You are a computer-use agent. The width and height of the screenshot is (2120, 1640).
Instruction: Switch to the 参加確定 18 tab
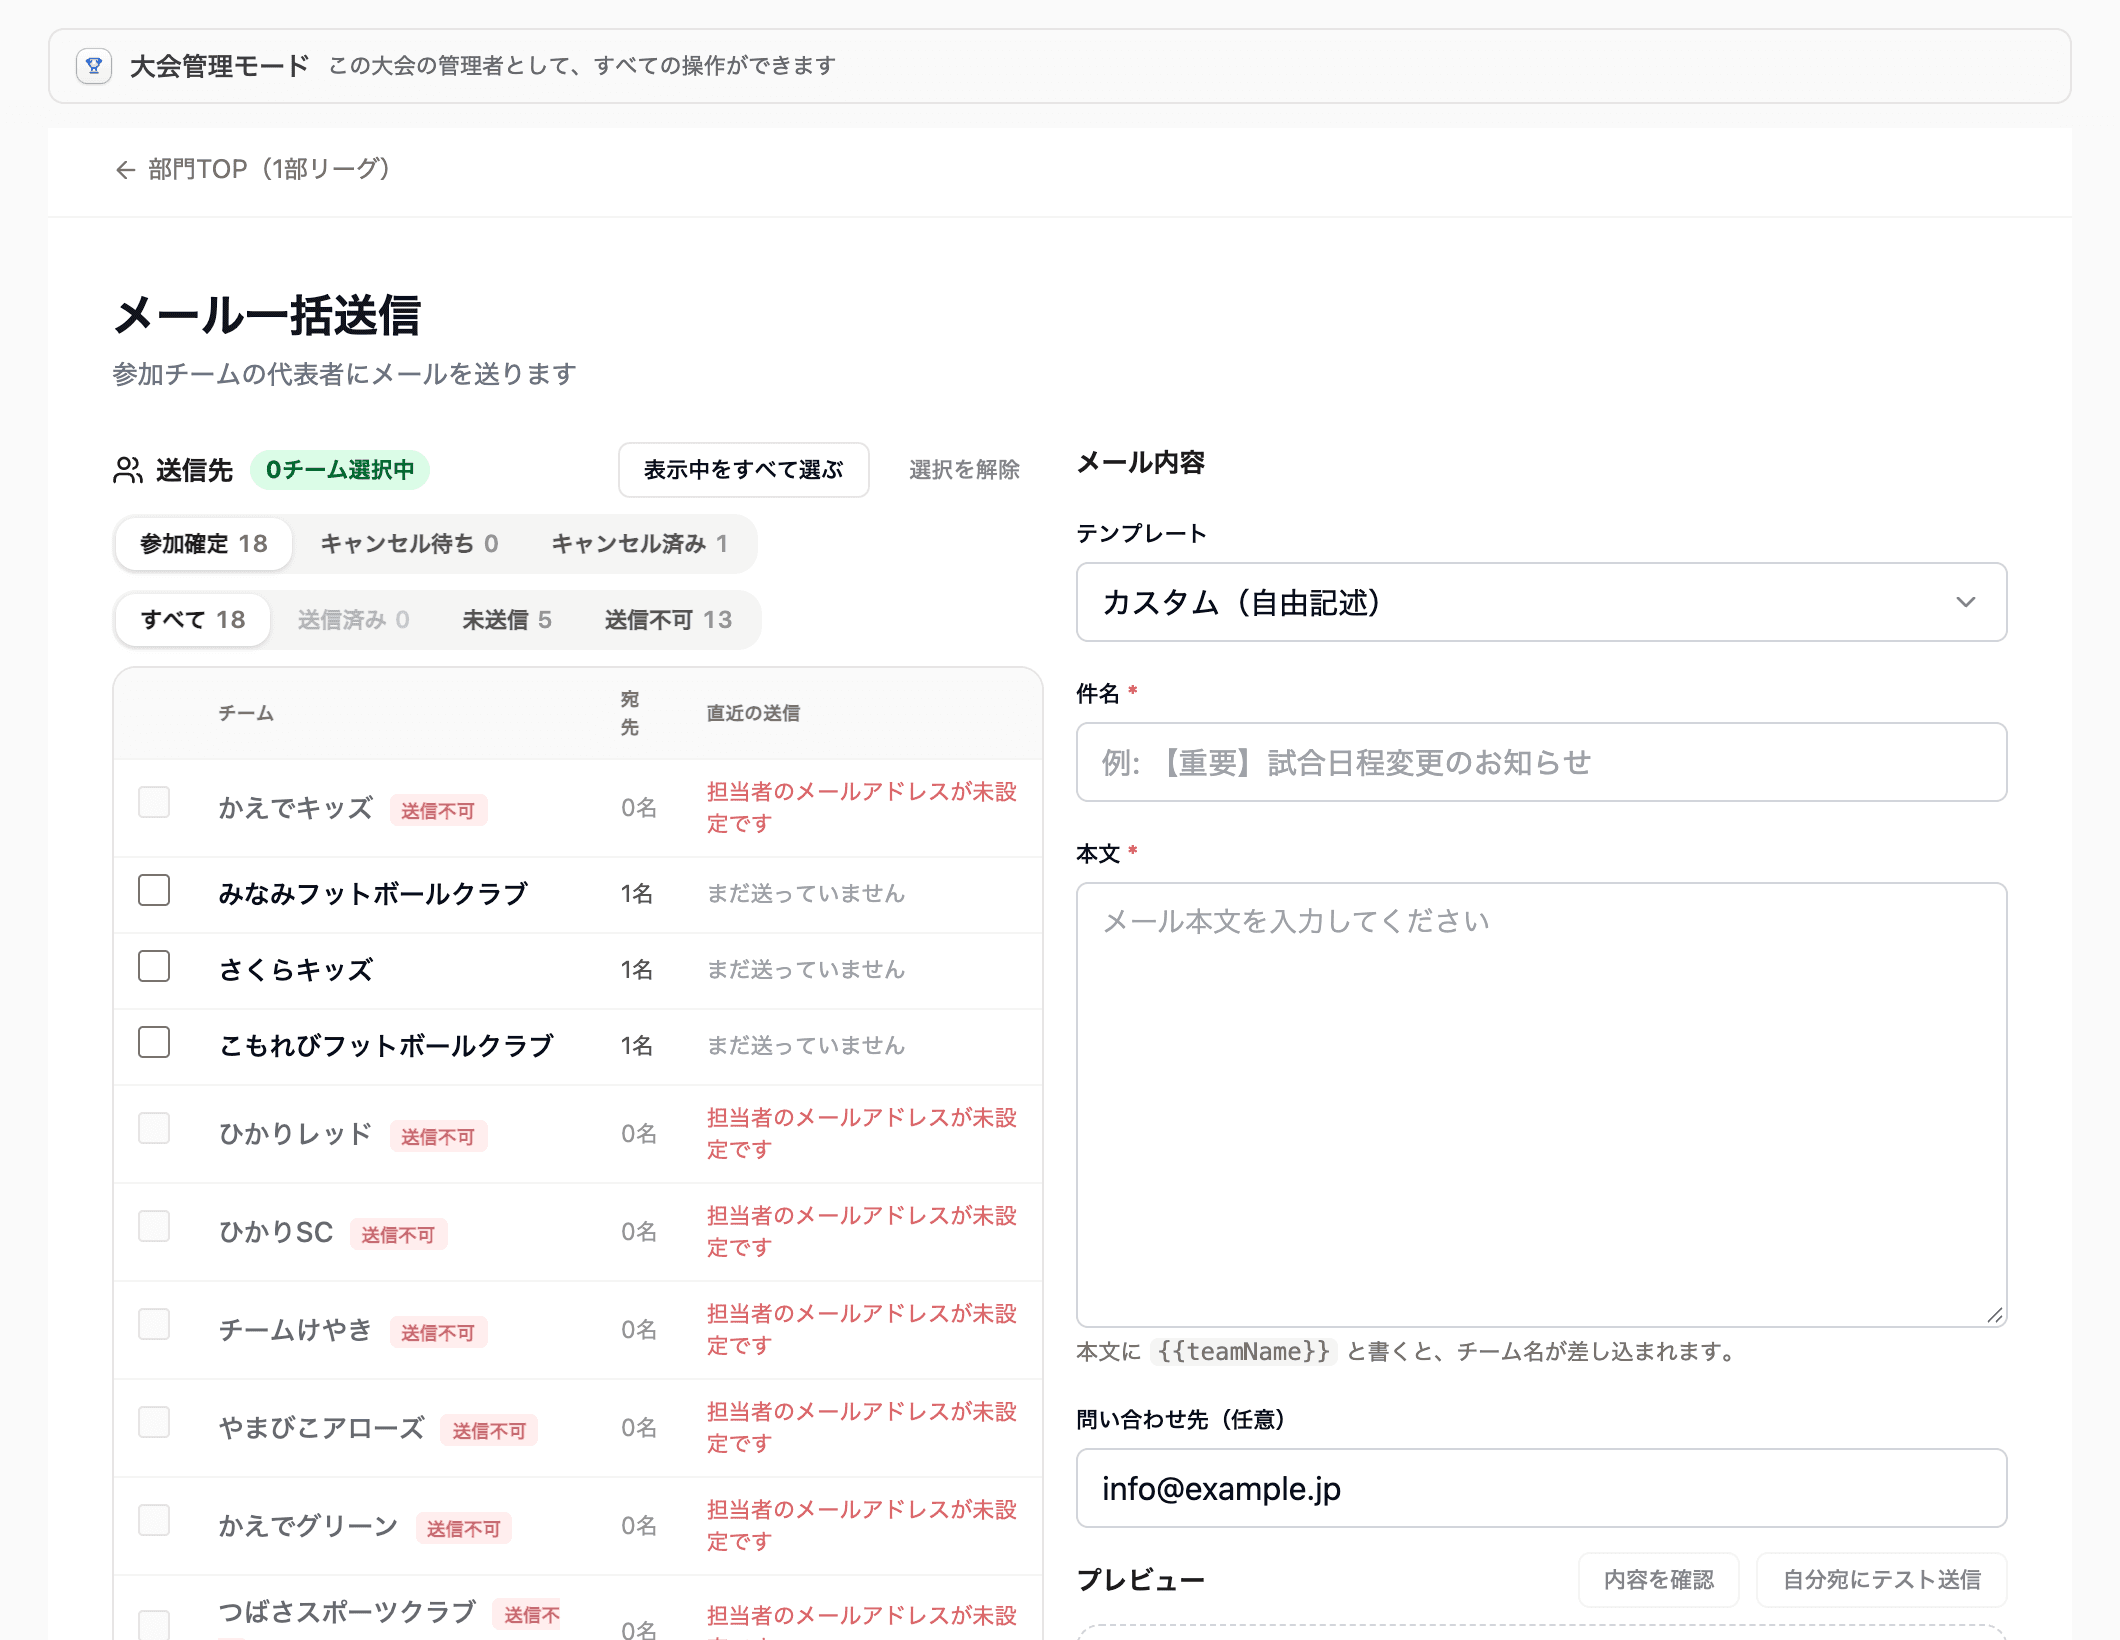click(x=204, y=544)
